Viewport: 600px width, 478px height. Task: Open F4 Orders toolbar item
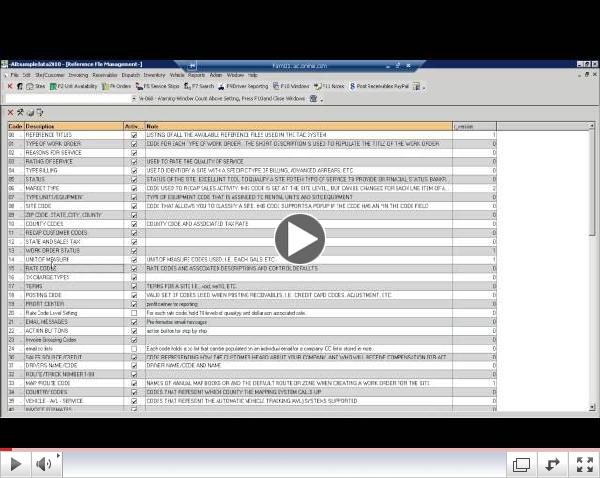(116, 86)
